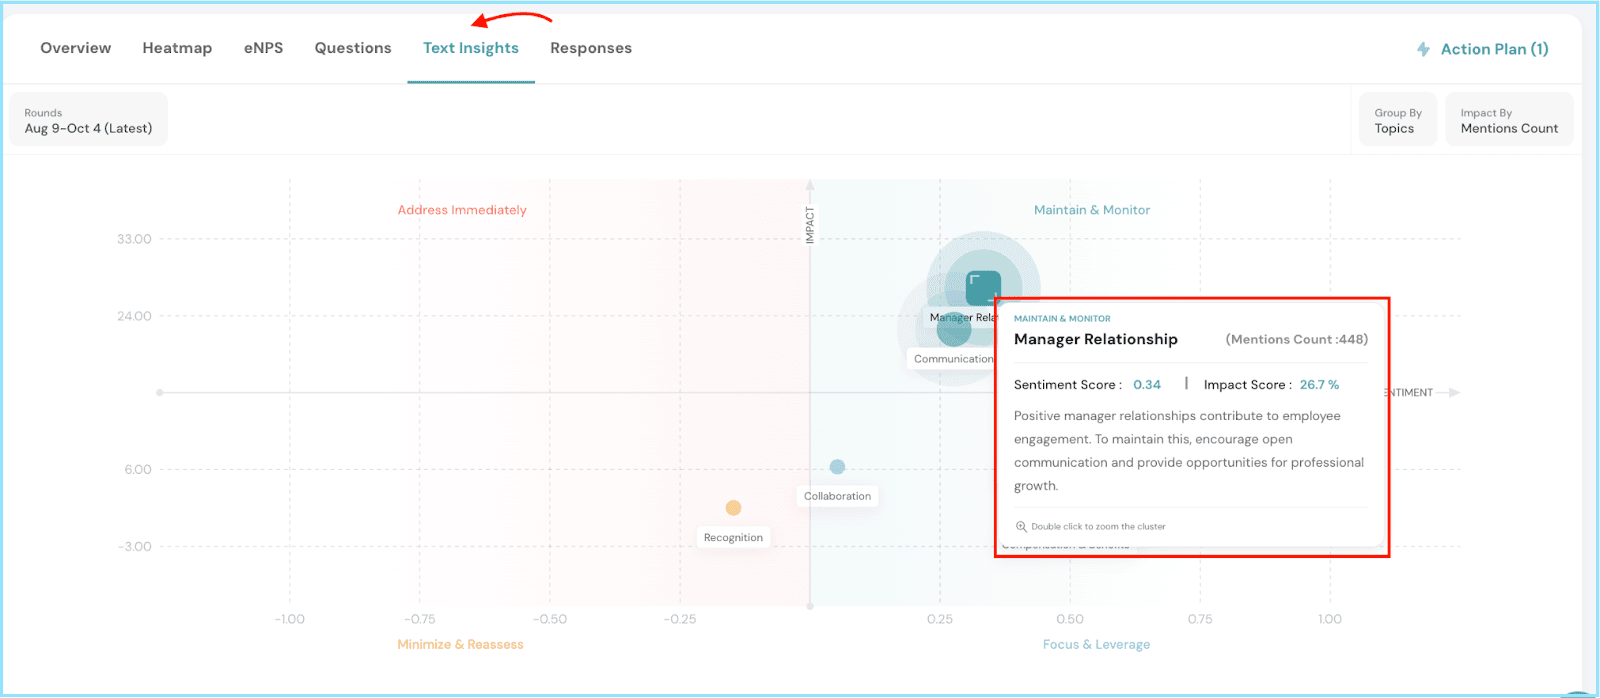This screenshot has width=1600, height=698.
Task: Go to the eNPS tab
Action: 263,48
